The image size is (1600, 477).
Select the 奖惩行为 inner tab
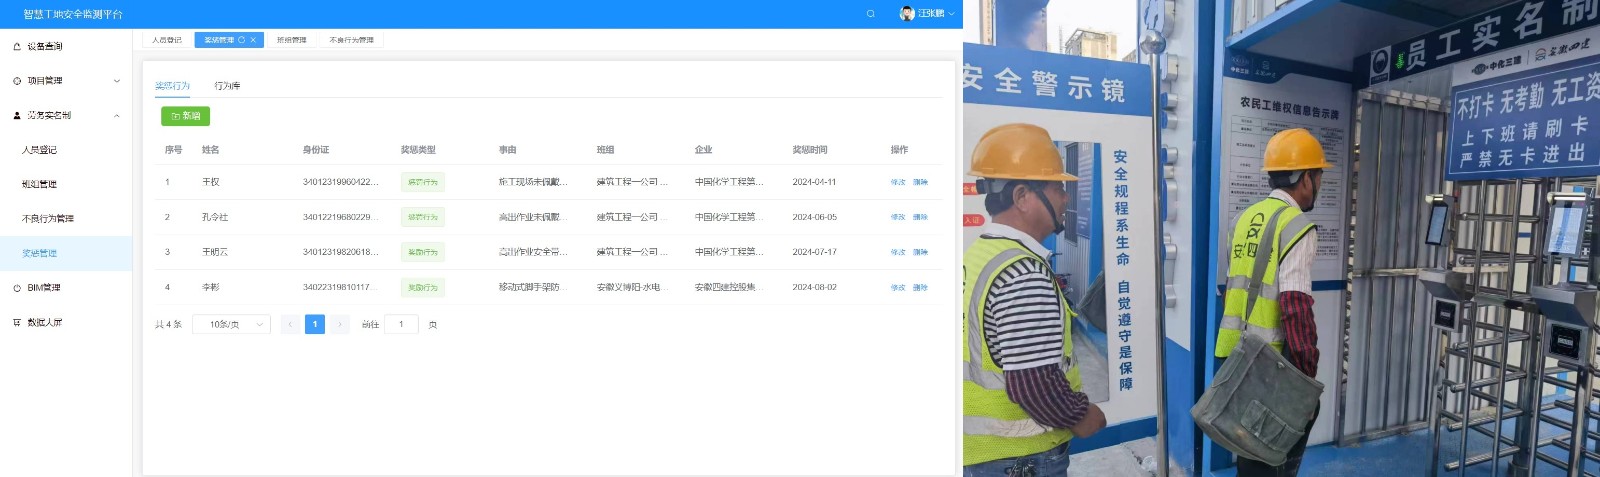172,86
